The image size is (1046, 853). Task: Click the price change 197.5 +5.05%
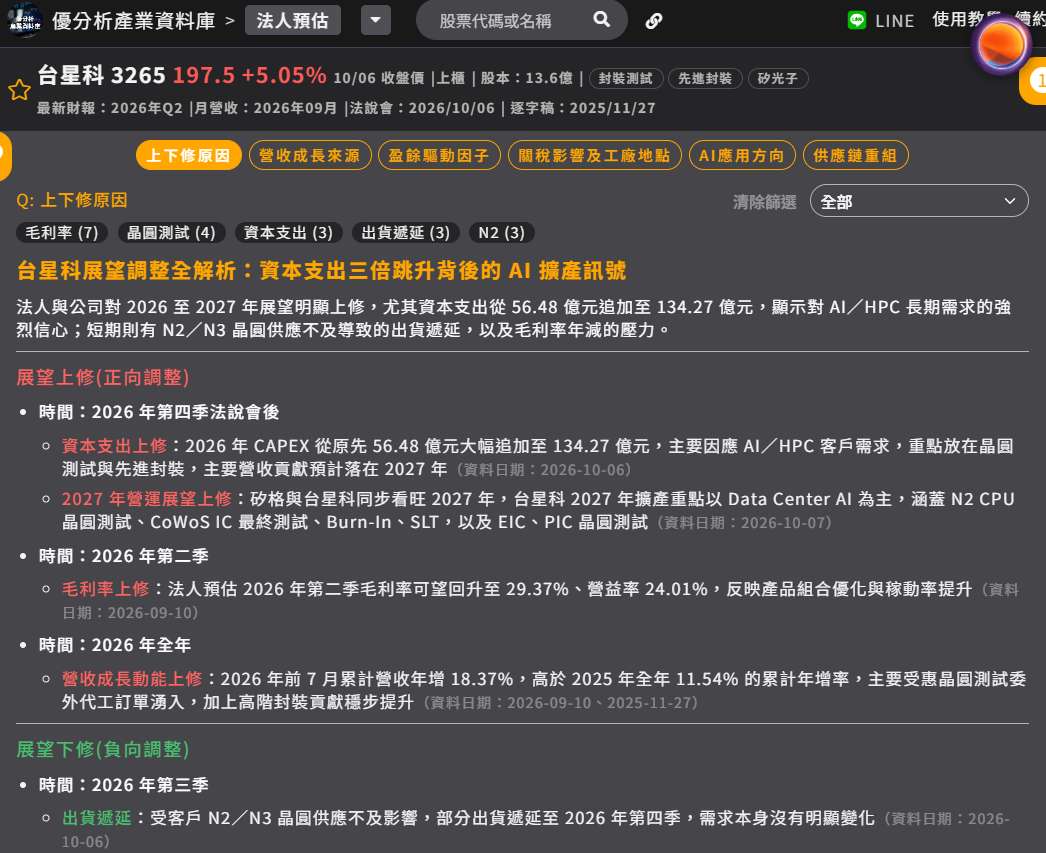tap(249, 75)
